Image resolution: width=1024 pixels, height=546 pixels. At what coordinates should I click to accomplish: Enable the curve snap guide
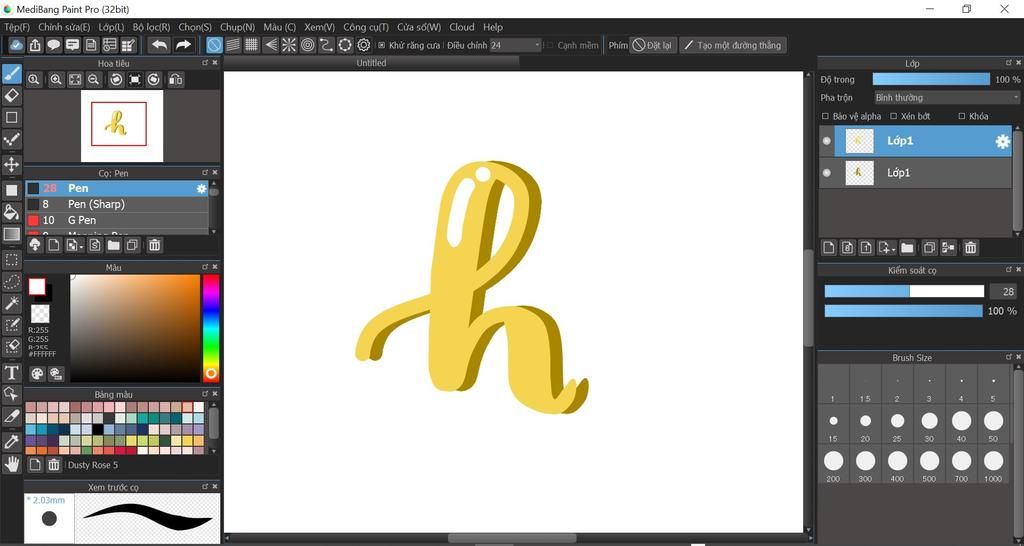click(327, 45)
